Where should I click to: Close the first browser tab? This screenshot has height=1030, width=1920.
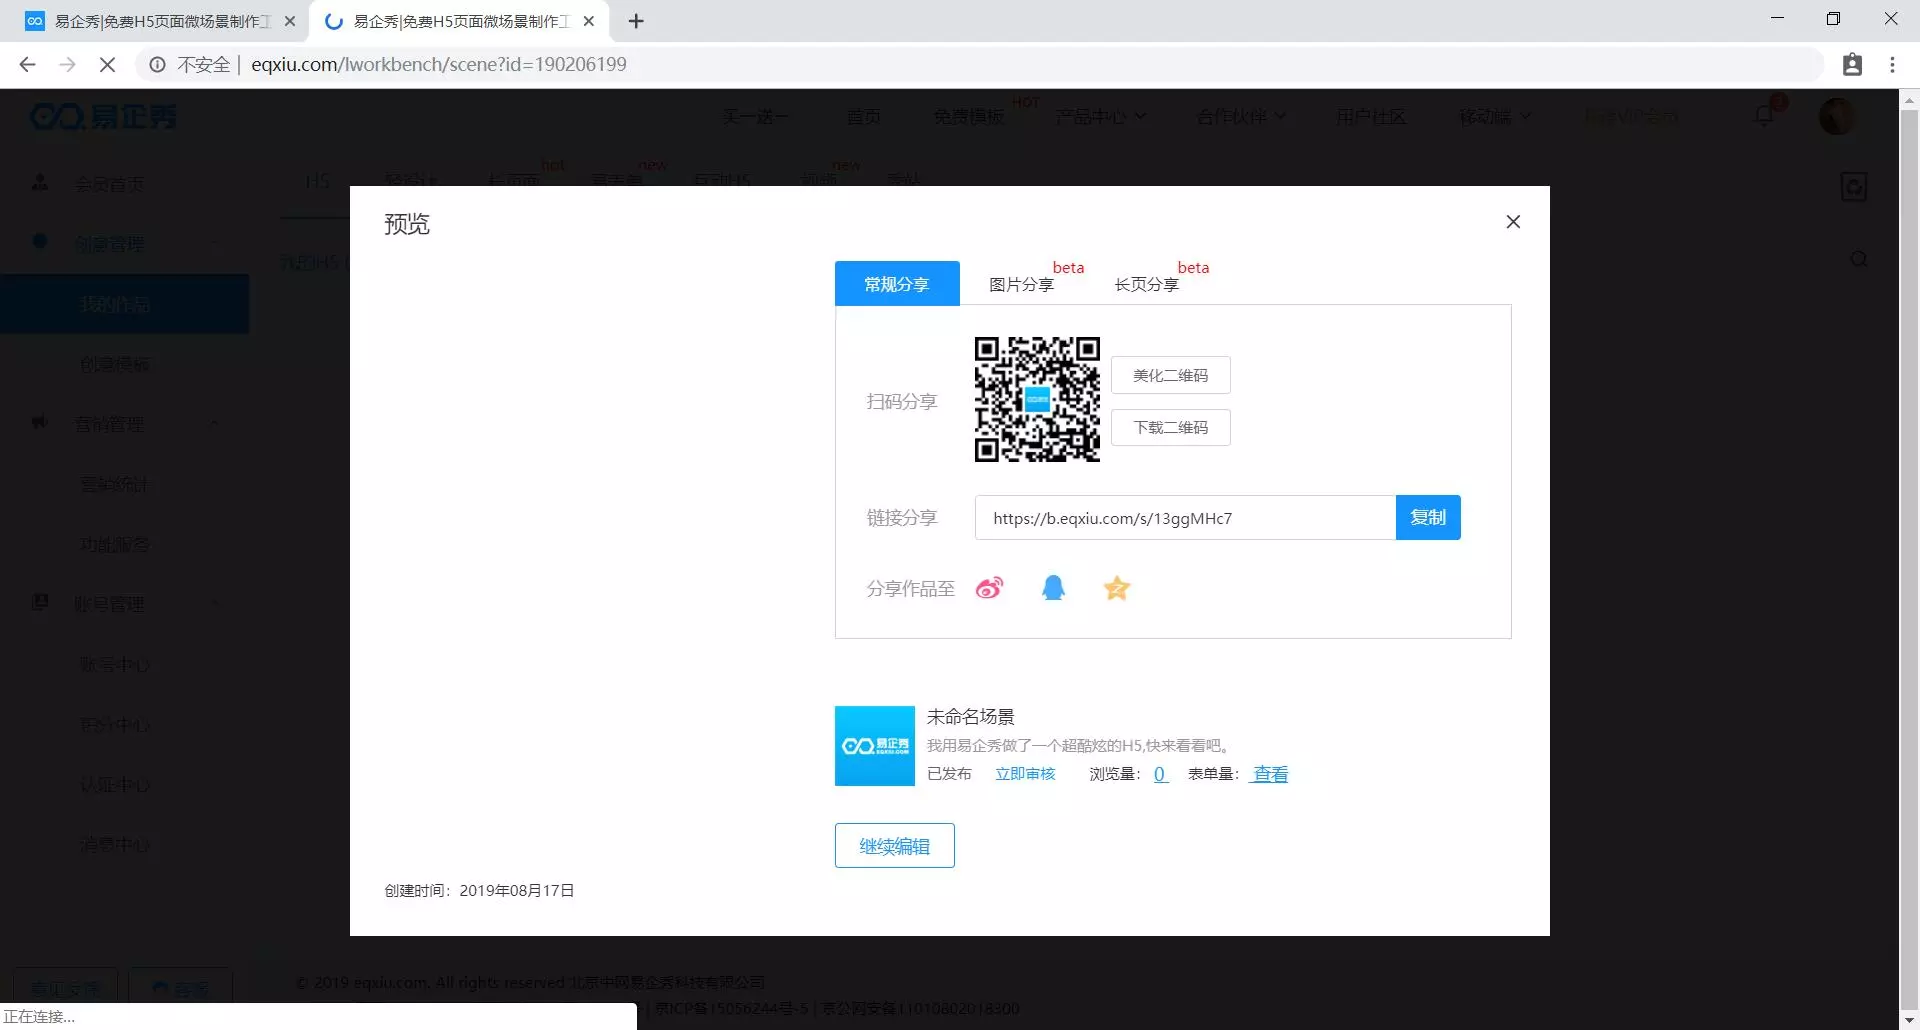[290, 21]
